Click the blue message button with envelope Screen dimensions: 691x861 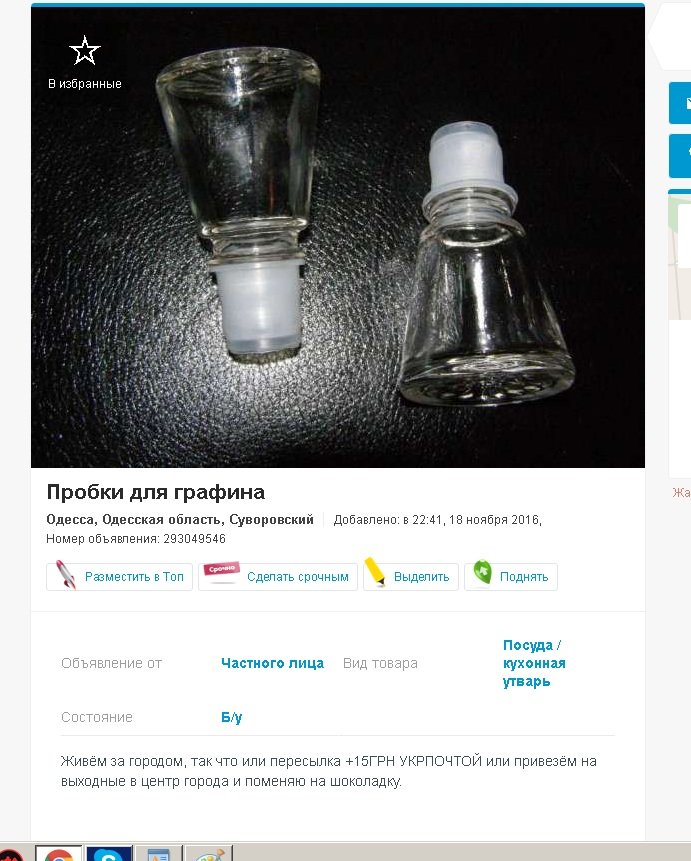click(x=680, y=103)
